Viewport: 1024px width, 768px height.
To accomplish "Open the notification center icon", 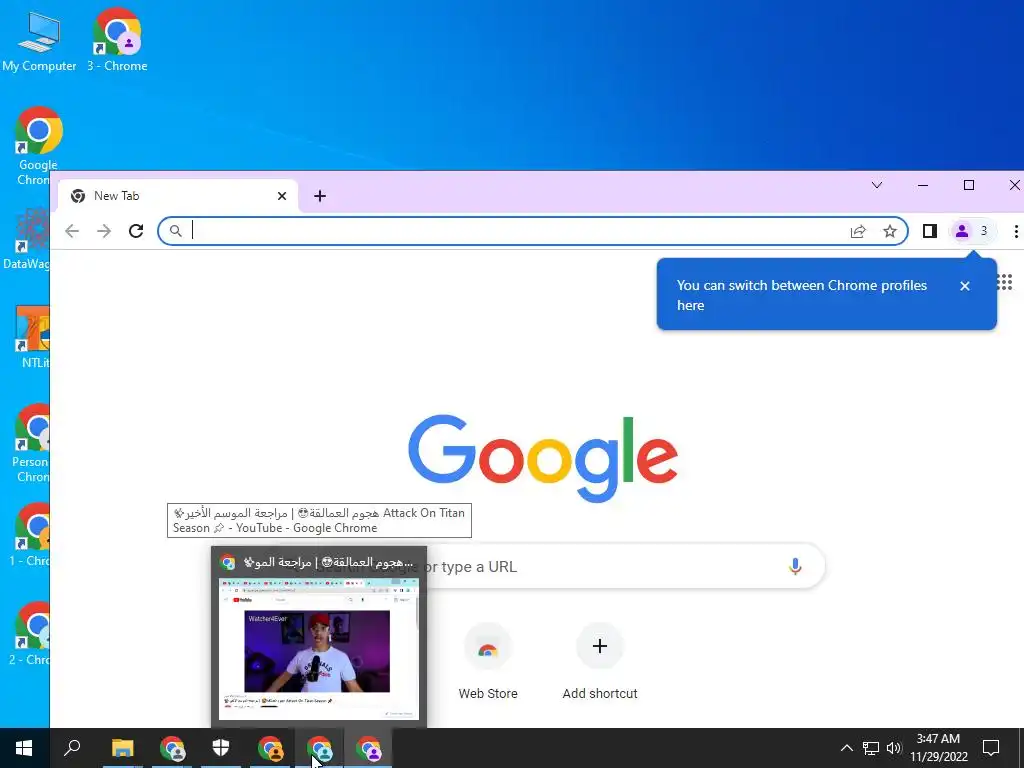I will coord(991,748).
